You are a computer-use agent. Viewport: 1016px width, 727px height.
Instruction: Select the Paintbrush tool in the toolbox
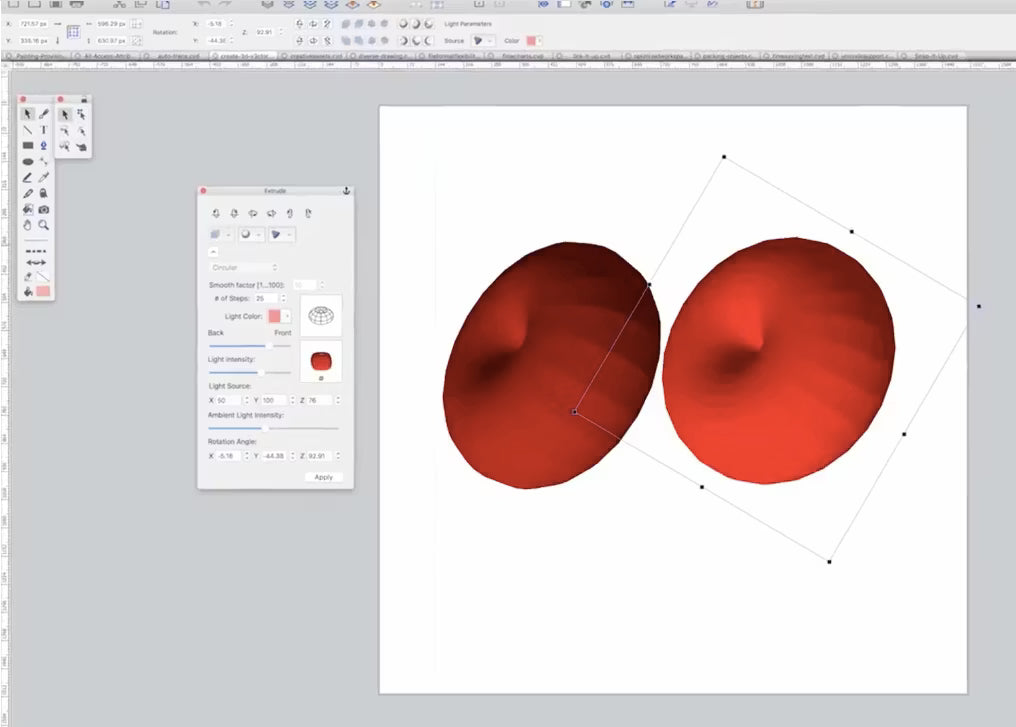43,114
